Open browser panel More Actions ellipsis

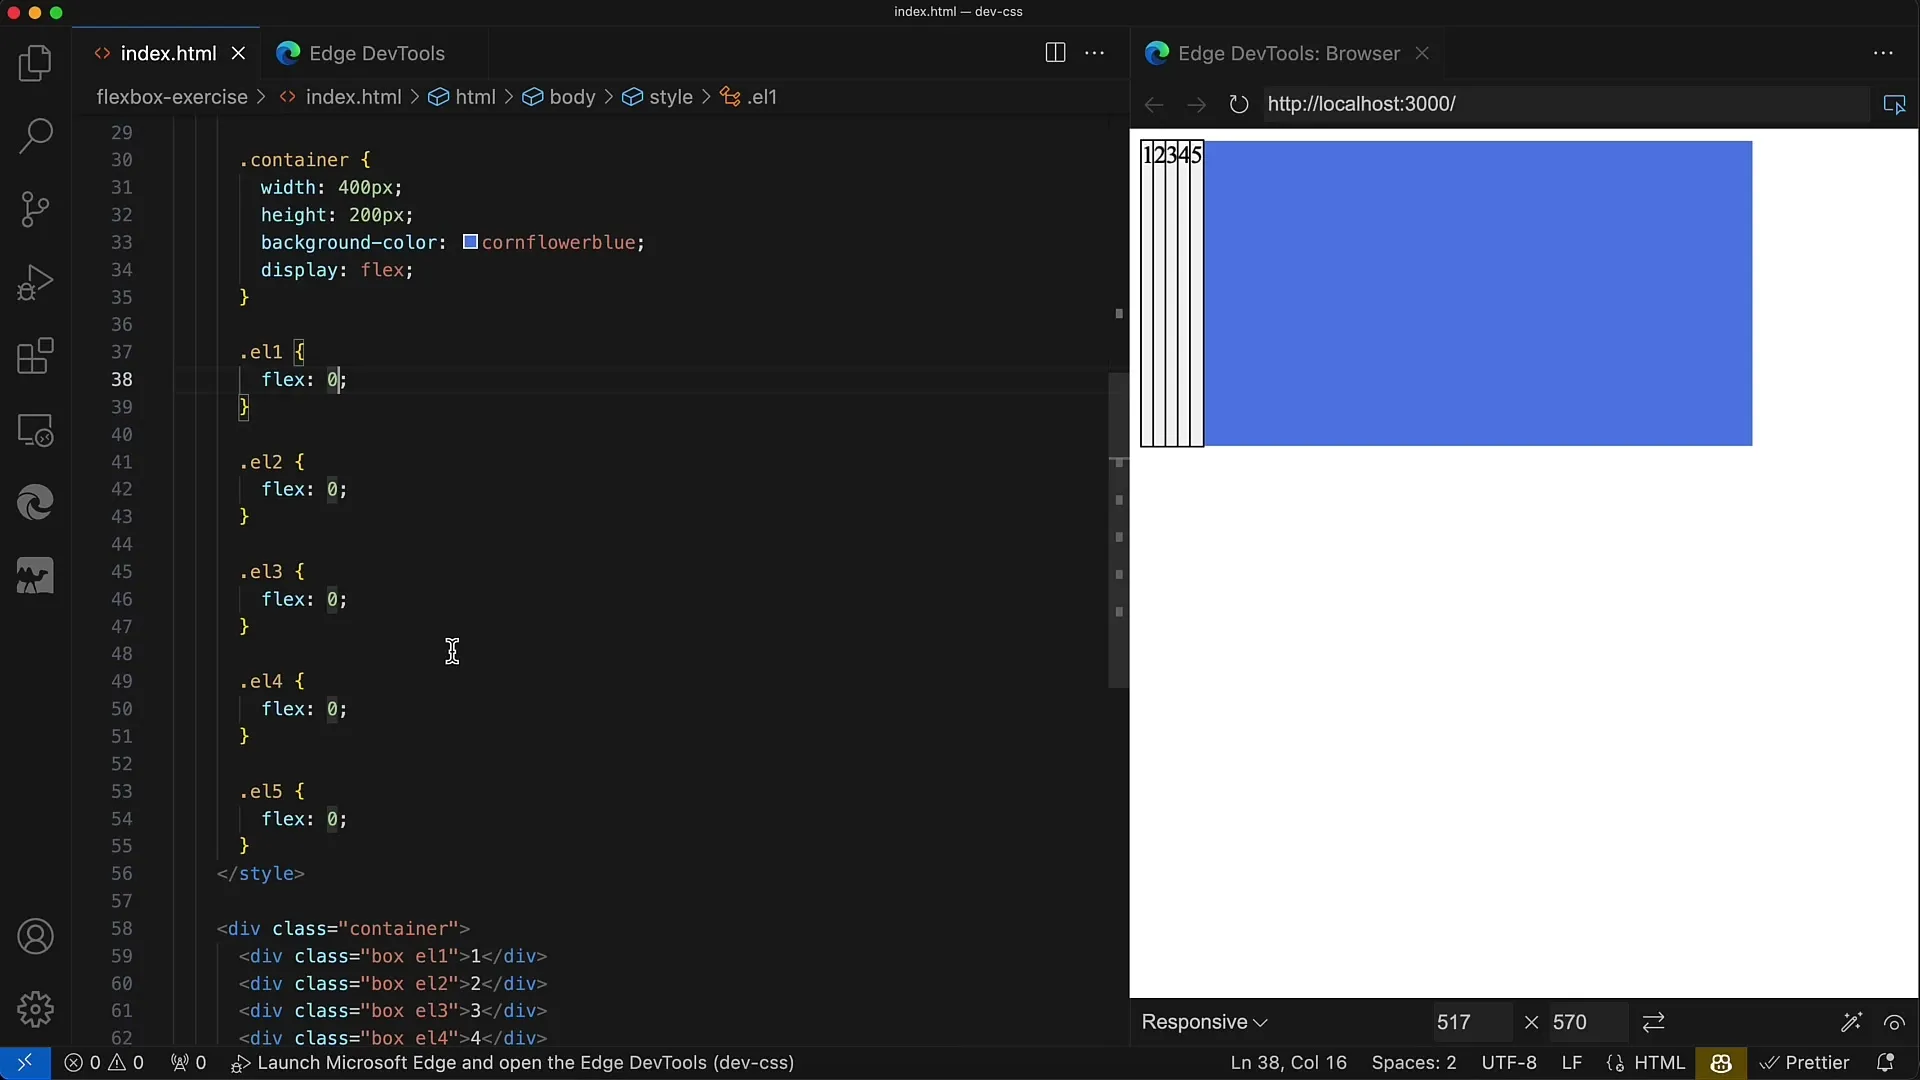(x=1883, y=53)
